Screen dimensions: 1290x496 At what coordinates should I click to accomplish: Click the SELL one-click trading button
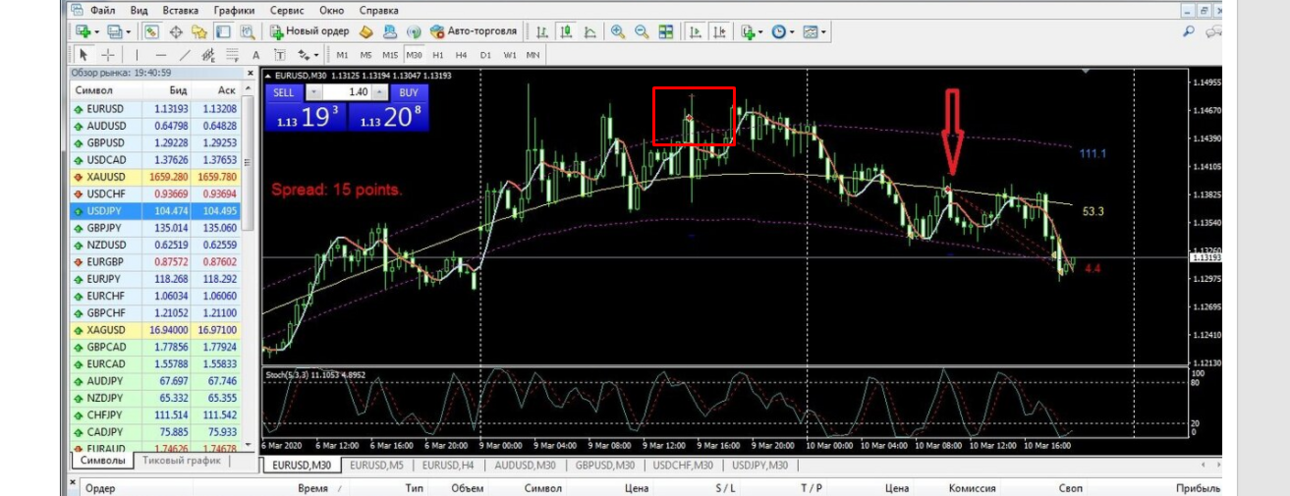[284, 91]
